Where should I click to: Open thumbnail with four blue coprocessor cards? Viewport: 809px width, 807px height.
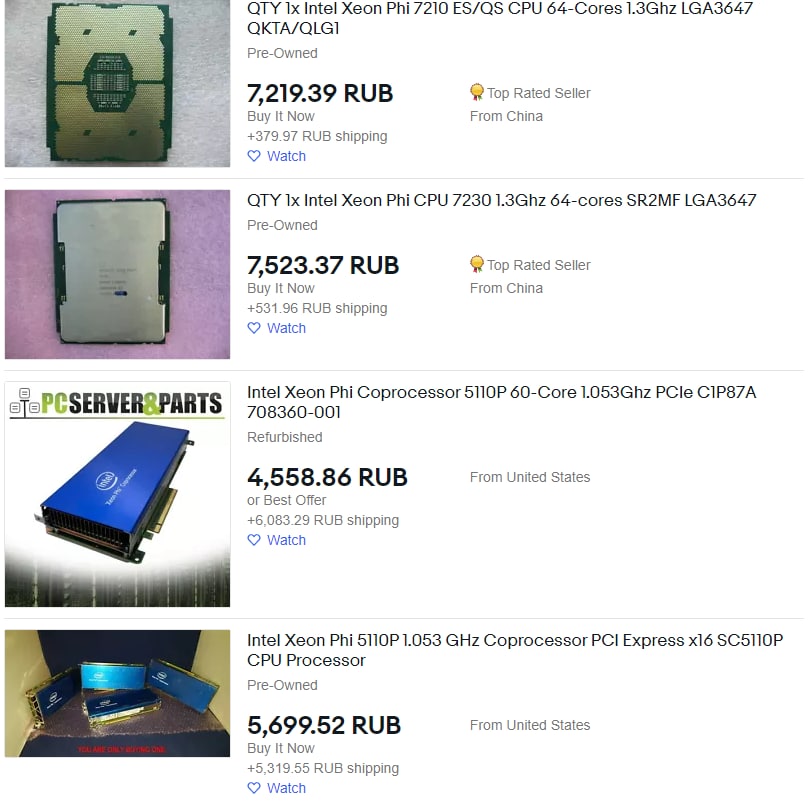(x=118, y=693)
